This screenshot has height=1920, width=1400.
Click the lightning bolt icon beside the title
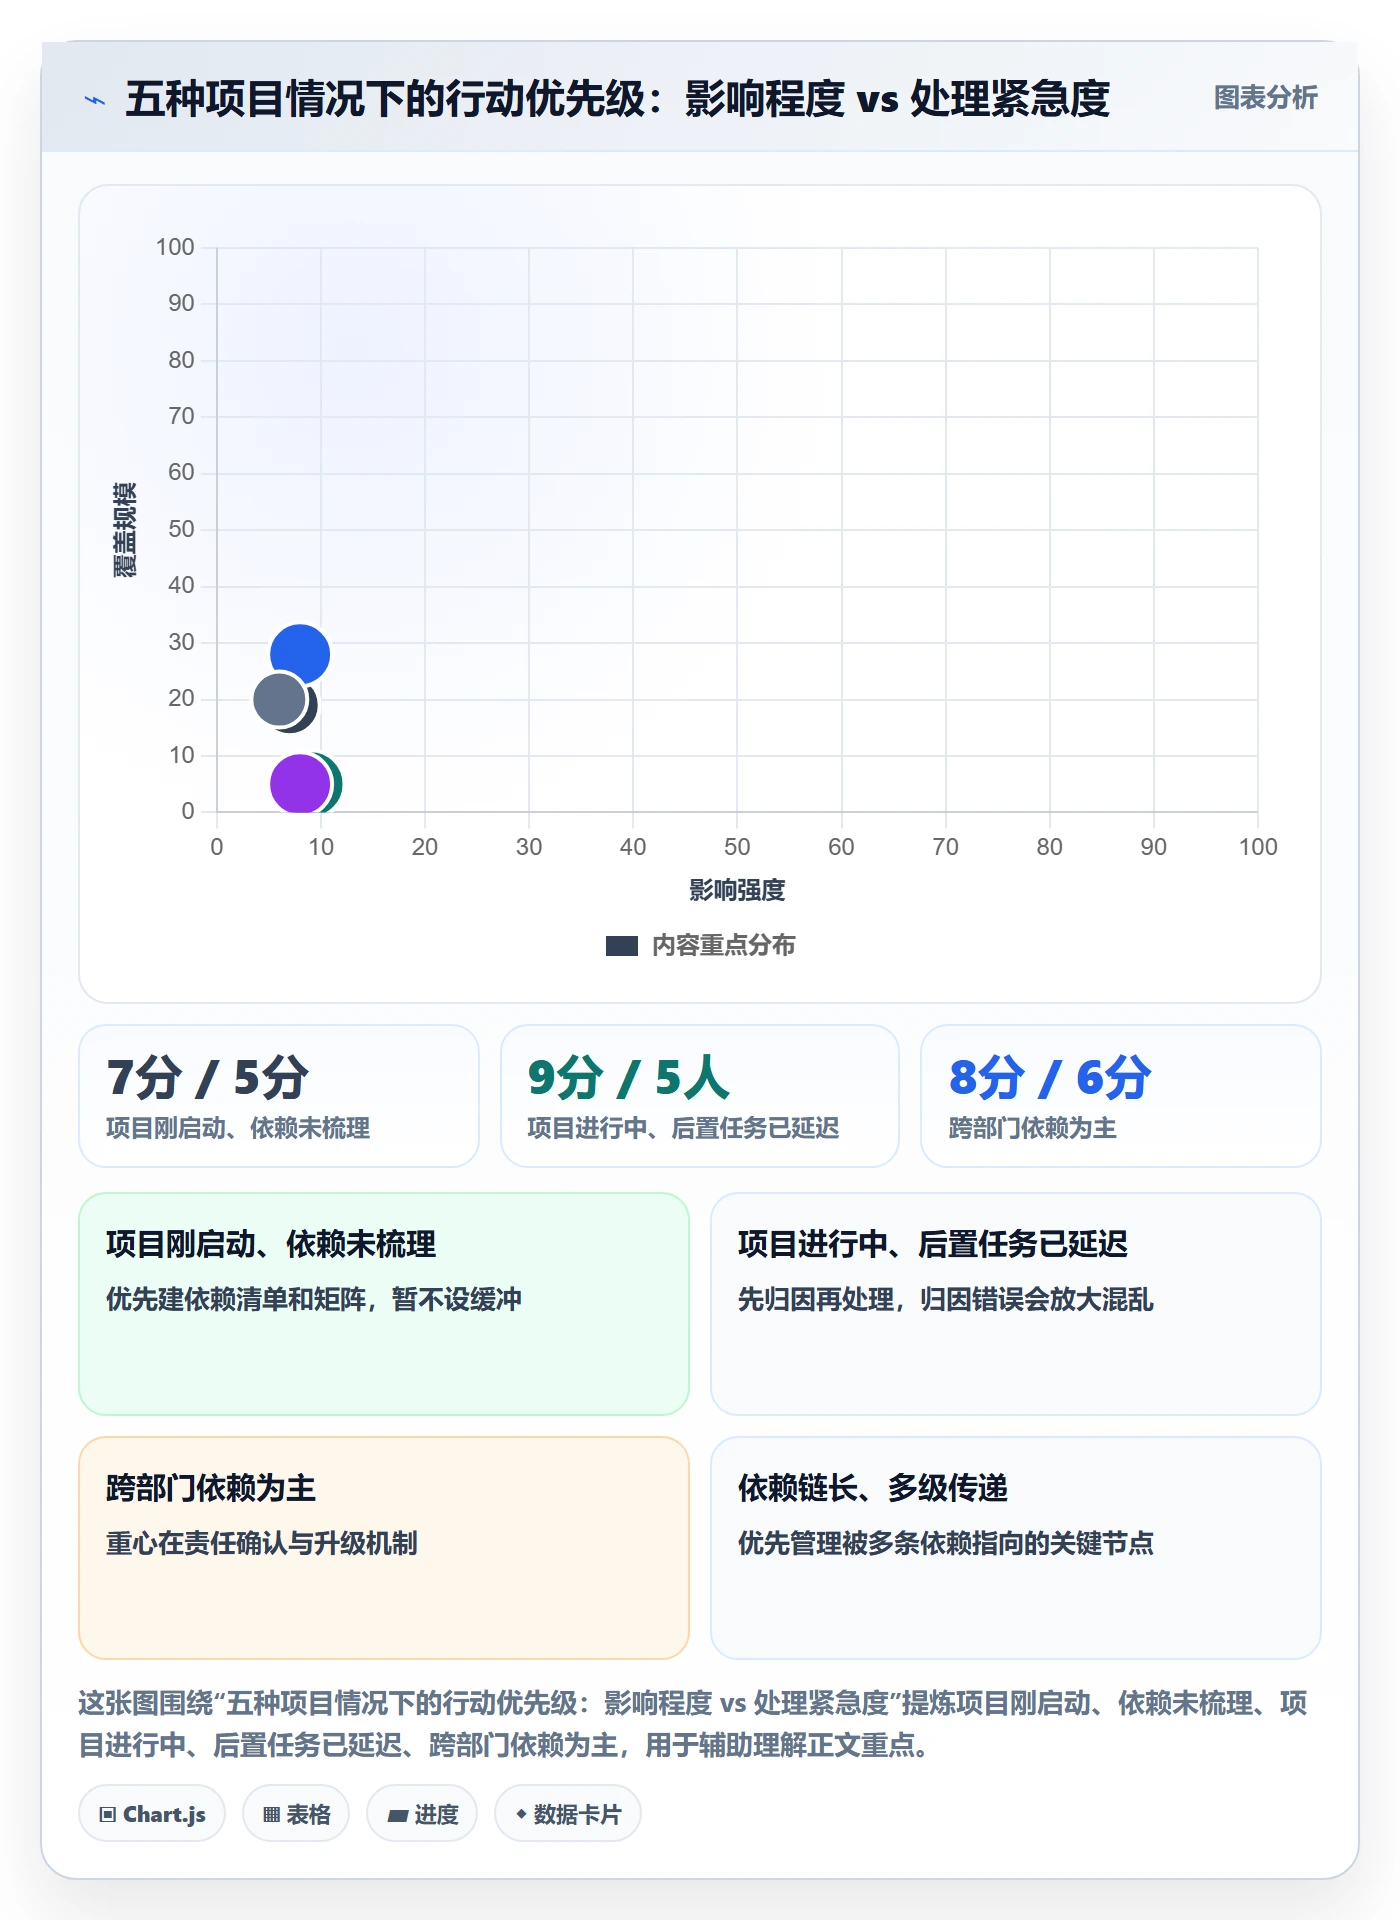[95, 100]
